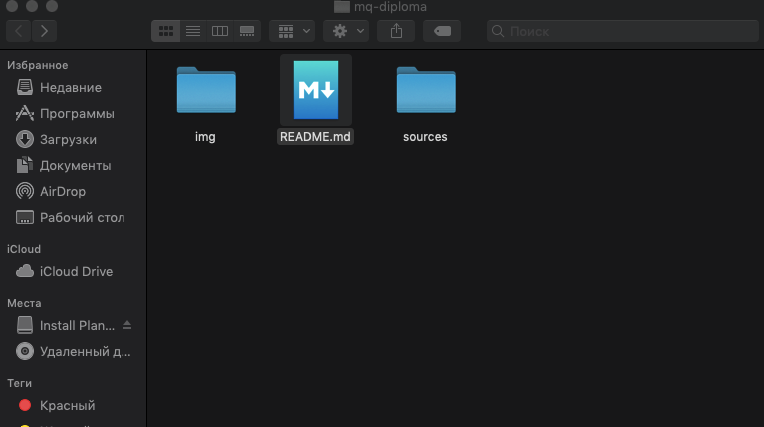764x427 pixels.
Task: Click the sources folder name label
Action: pos(425,136)
